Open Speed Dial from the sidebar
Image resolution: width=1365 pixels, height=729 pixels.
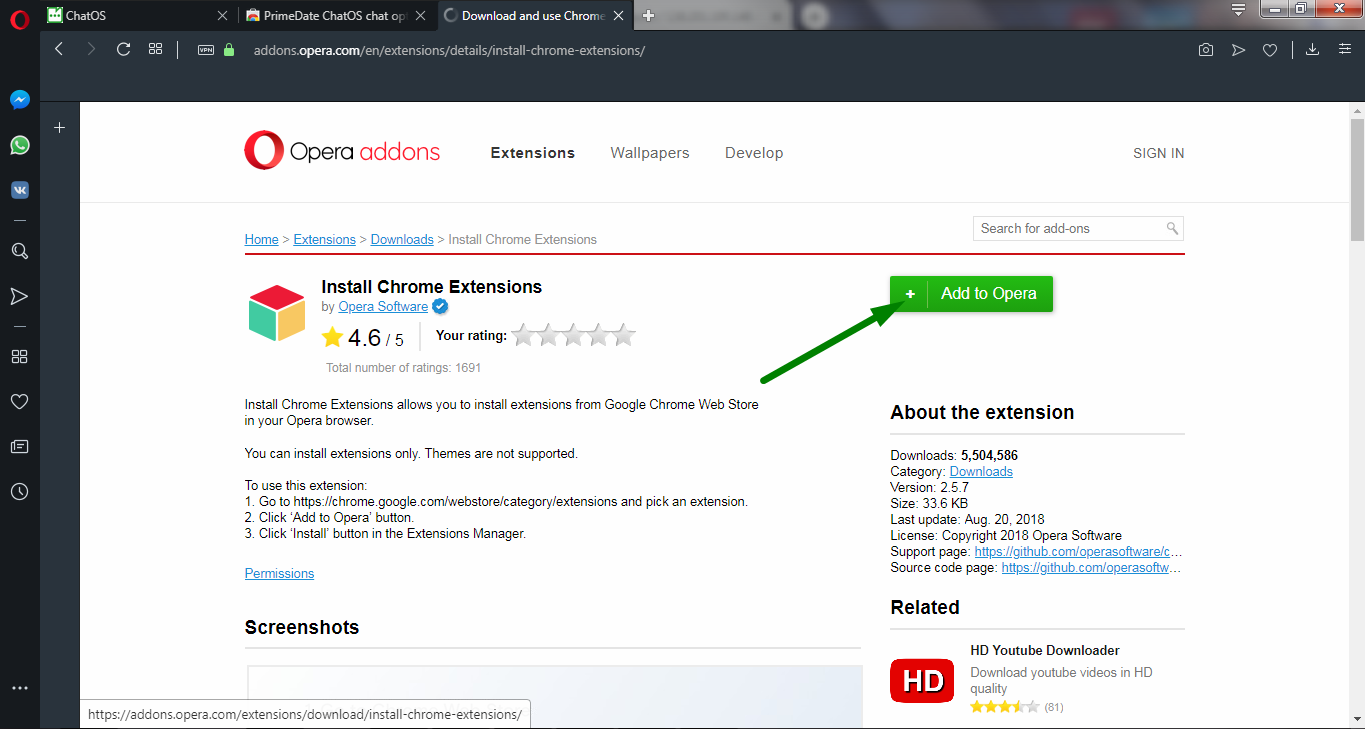[x=19, y=357]
